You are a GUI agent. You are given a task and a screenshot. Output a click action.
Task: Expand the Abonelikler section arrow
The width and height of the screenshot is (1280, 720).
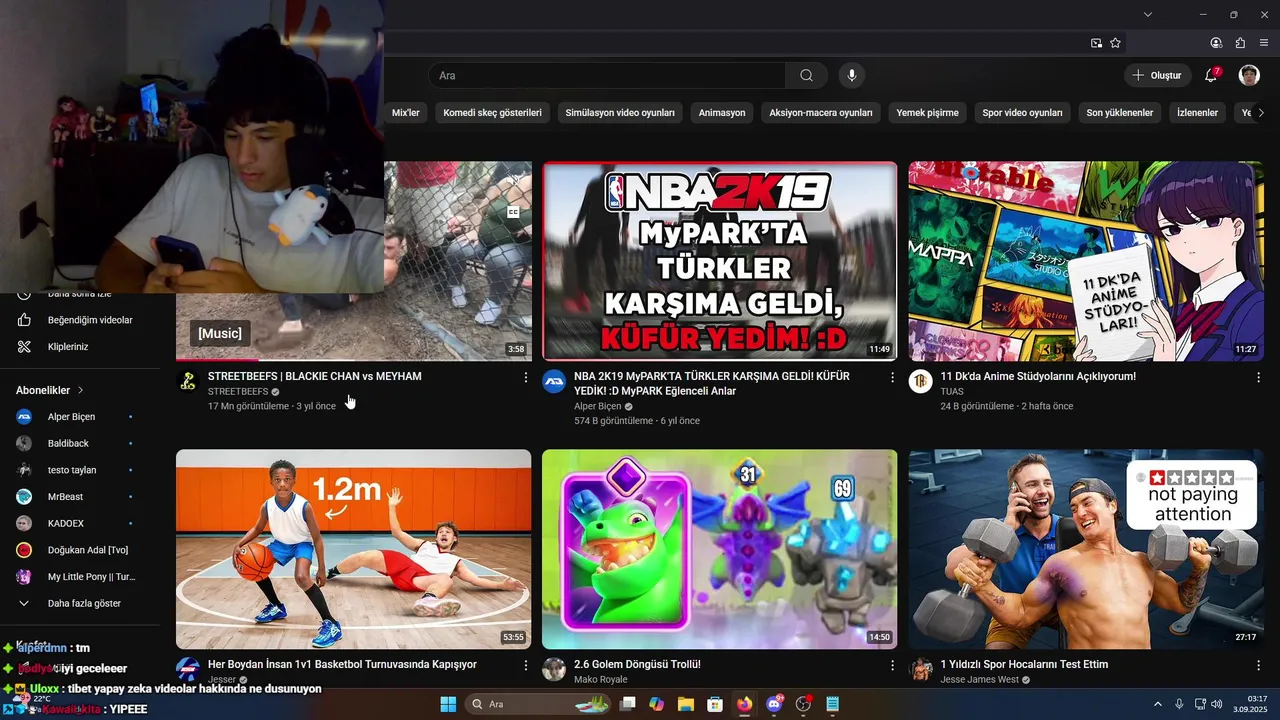point(81,390)
